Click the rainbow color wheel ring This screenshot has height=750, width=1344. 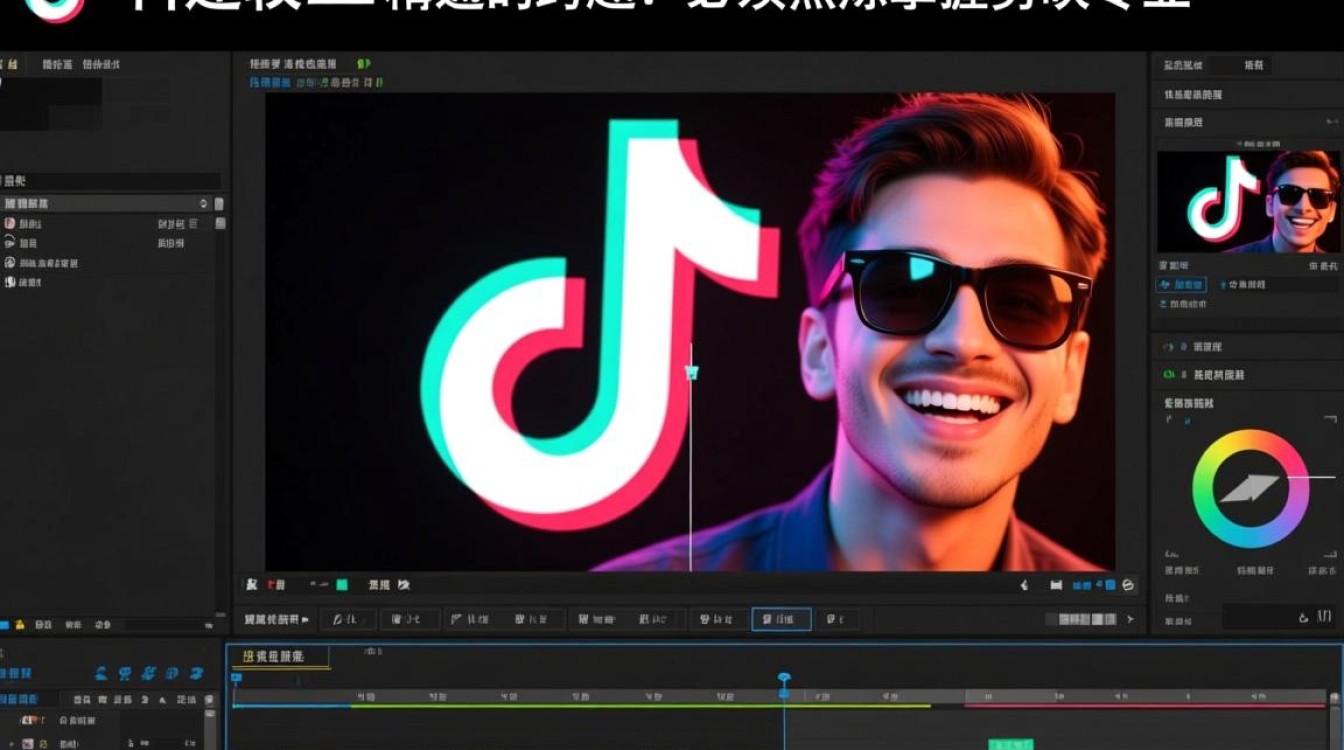click(1251, 440)
